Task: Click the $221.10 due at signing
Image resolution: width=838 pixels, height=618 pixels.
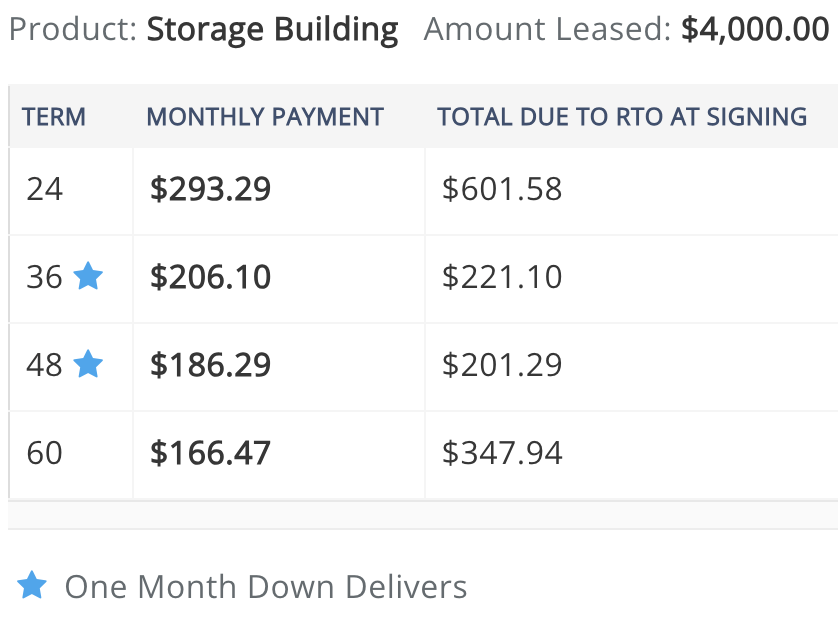Action: 502,277
